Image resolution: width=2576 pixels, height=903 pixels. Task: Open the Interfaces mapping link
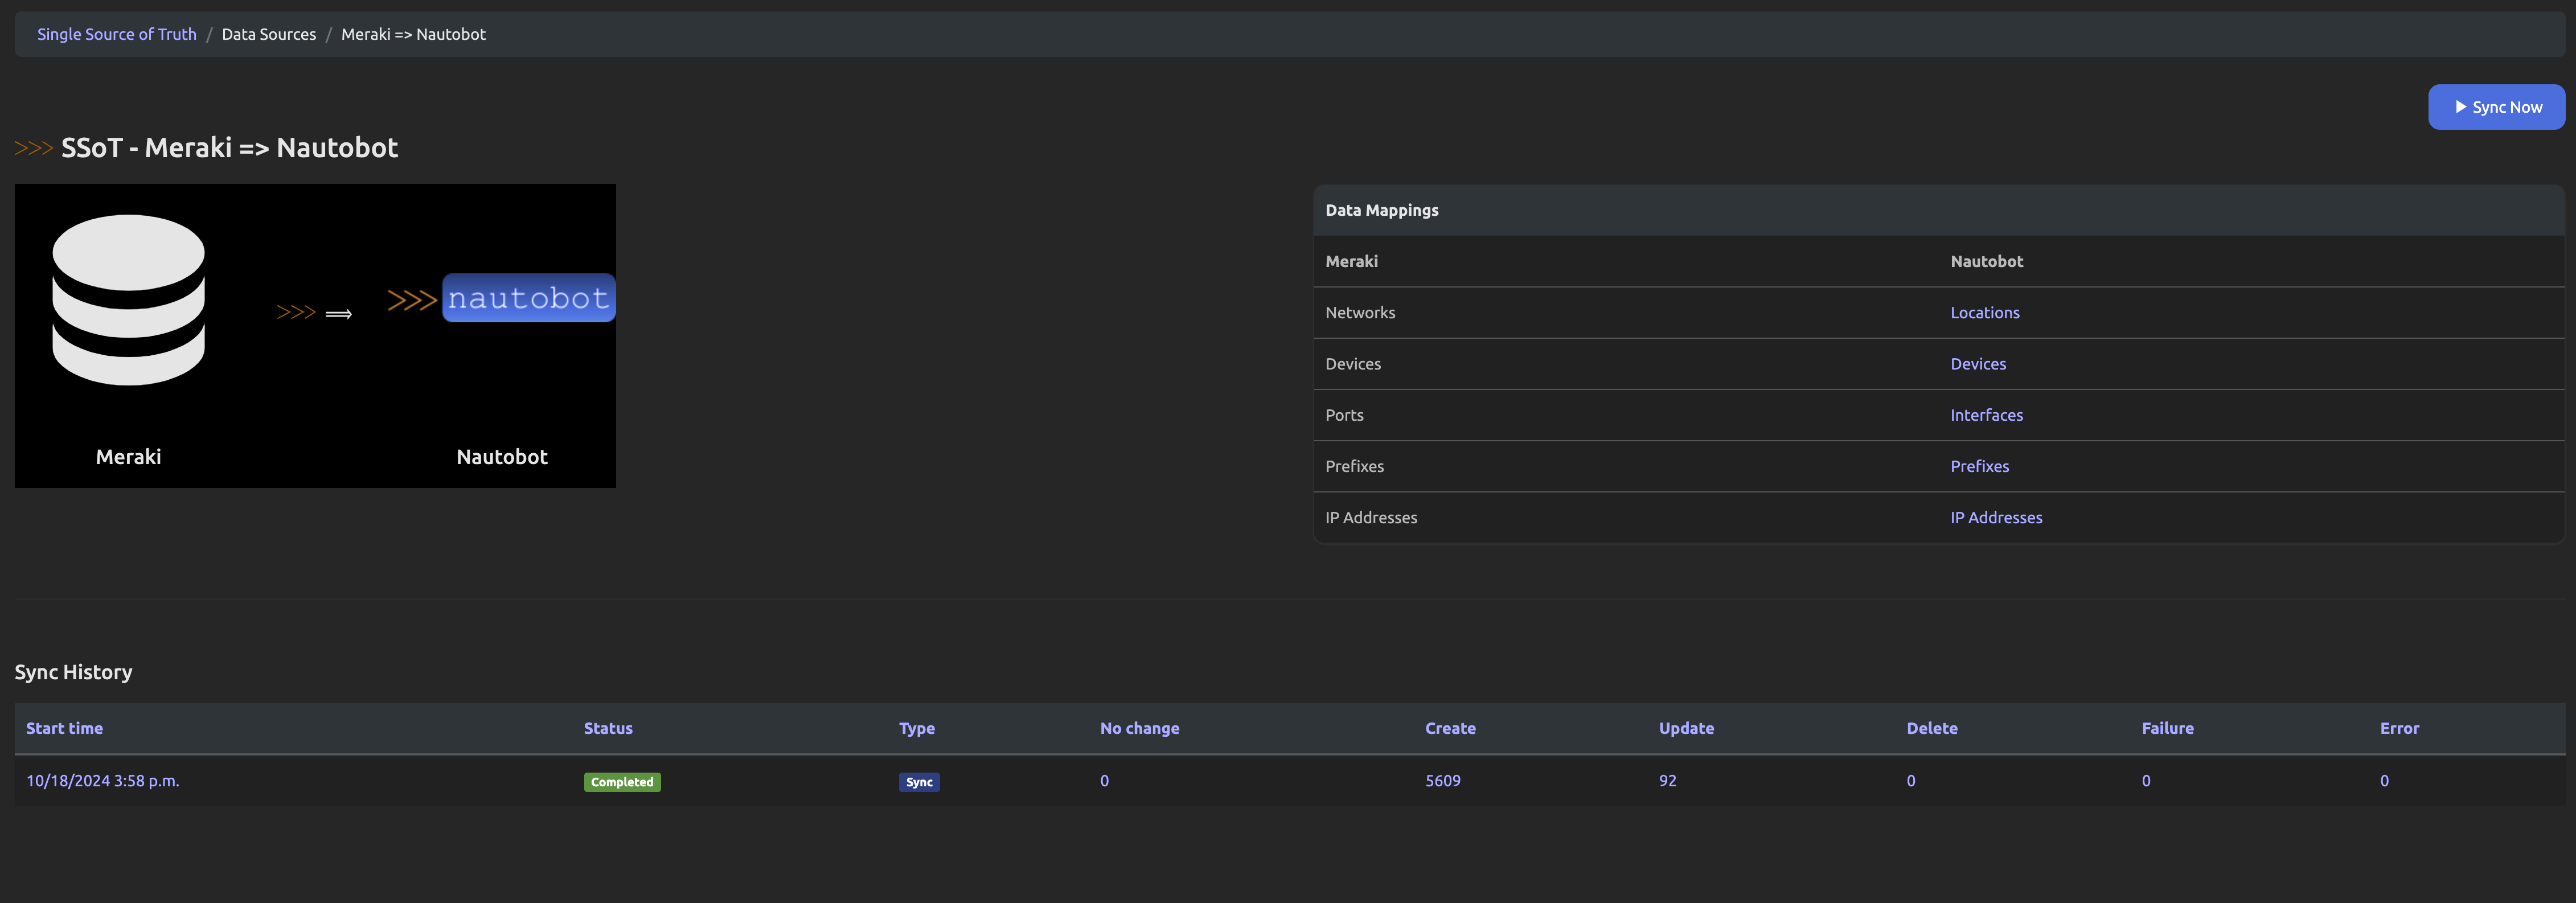(1985, 415)
